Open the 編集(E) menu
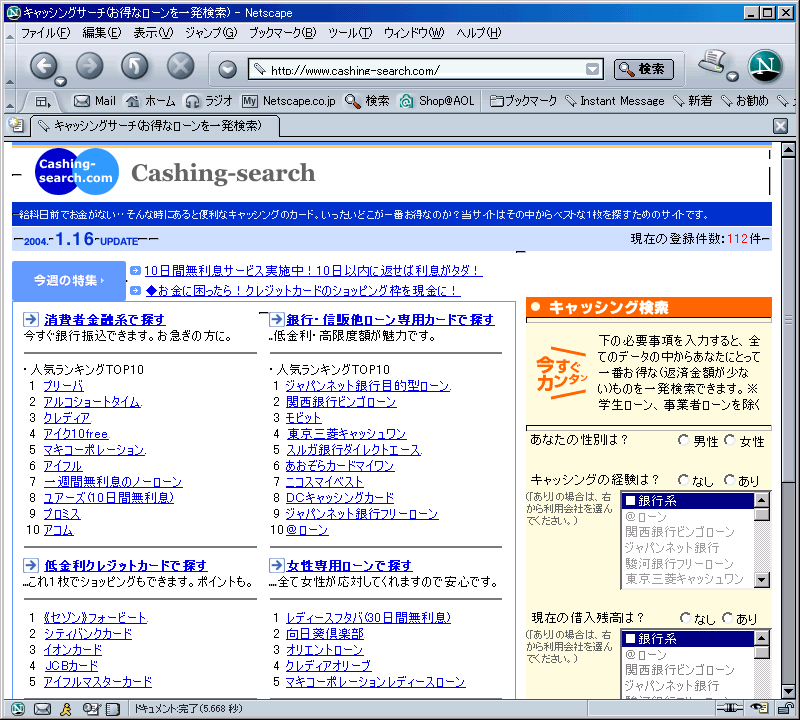 (102, 33)
